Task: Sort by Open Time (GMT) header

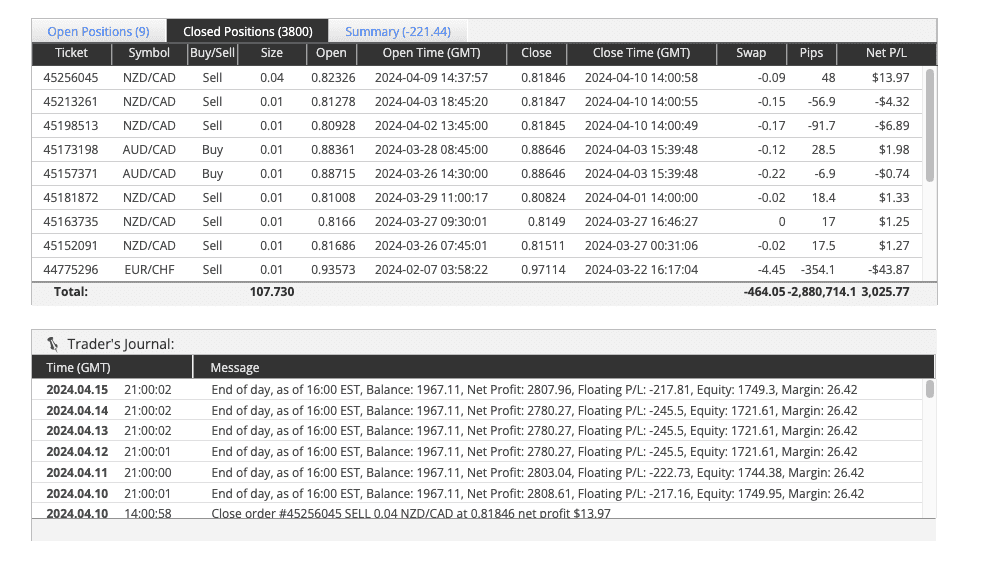Action: click(432, 53)
